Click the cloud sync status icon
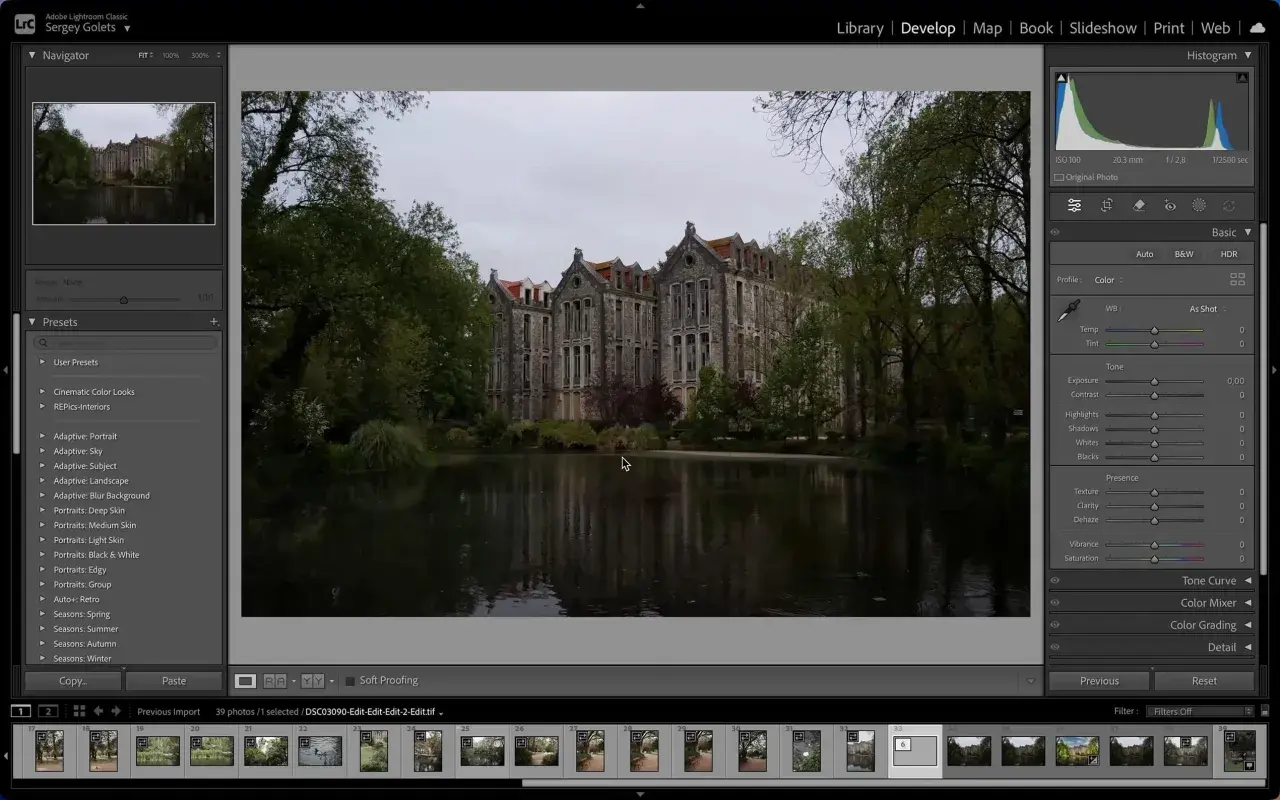The width and height of the screenshot is (1280, 800). [x=1257, y=27]
